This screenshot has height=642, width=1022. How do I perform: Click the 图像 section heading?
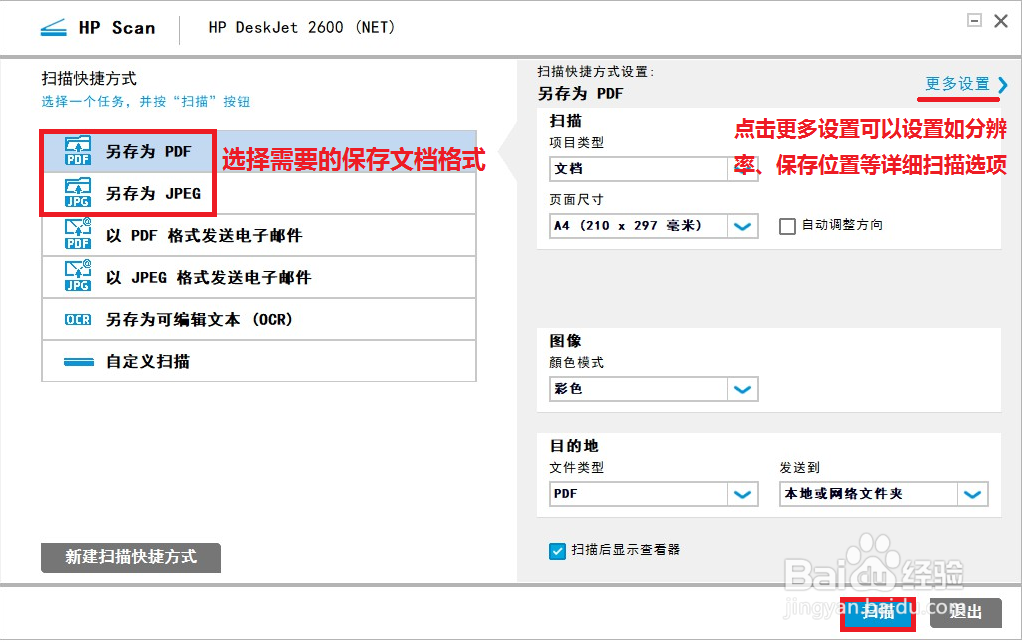(x=566, y=341)
